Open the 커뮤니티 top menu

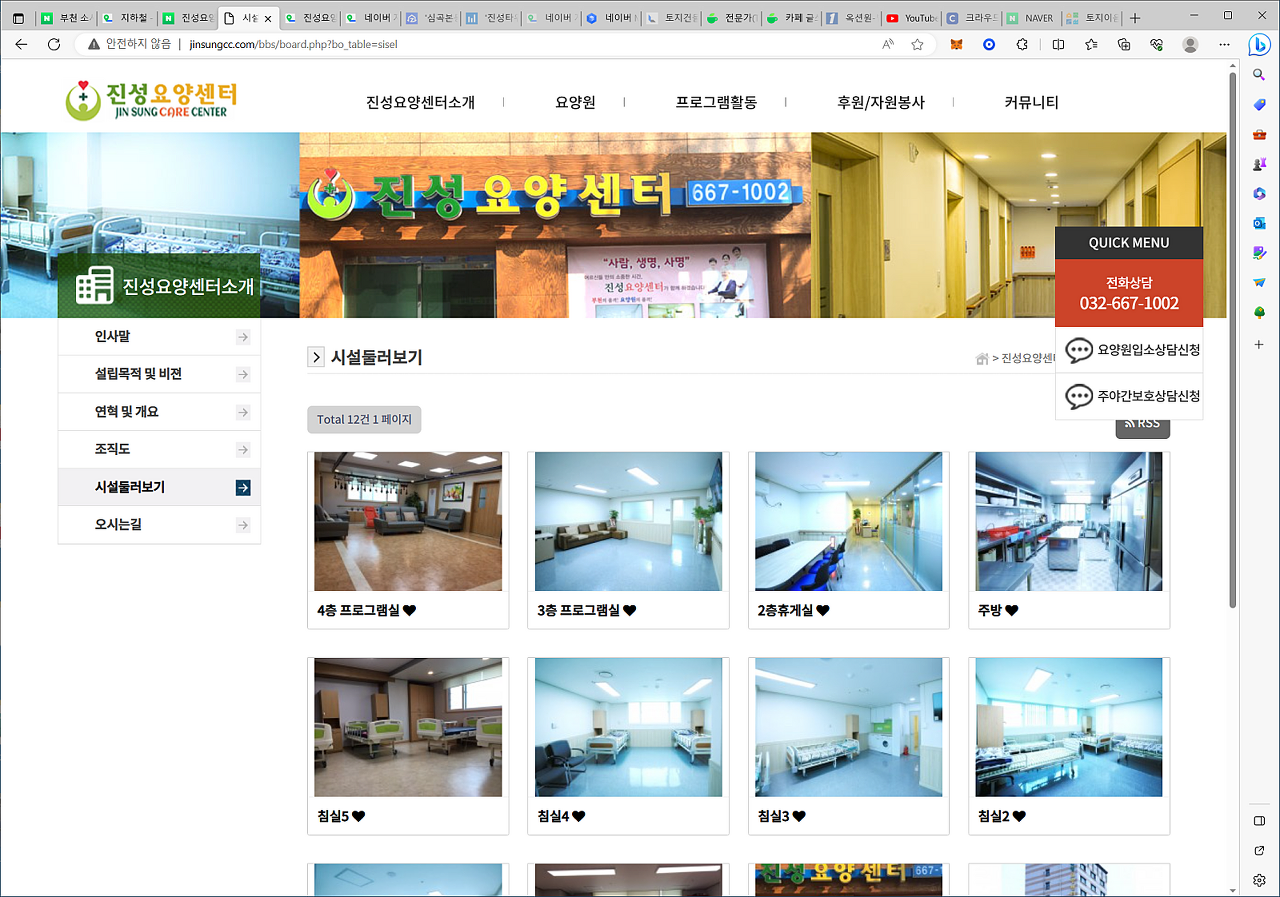click(1031, 102)
